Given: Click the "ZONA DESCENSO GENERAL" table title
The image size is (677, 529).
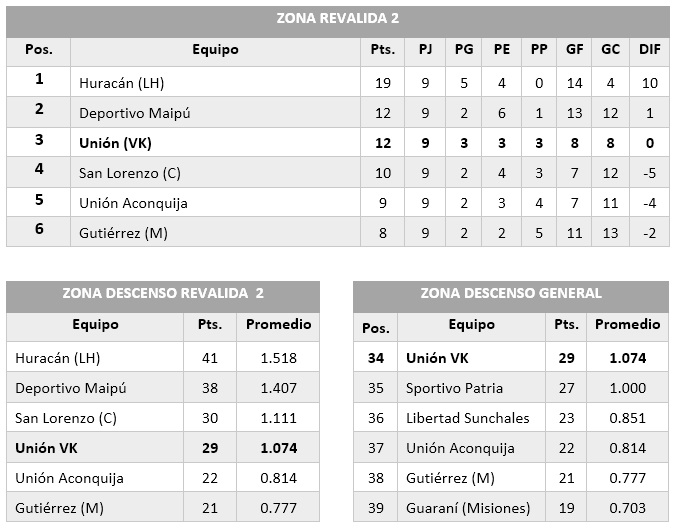Looking at the screenshot, I should point(511,294).
